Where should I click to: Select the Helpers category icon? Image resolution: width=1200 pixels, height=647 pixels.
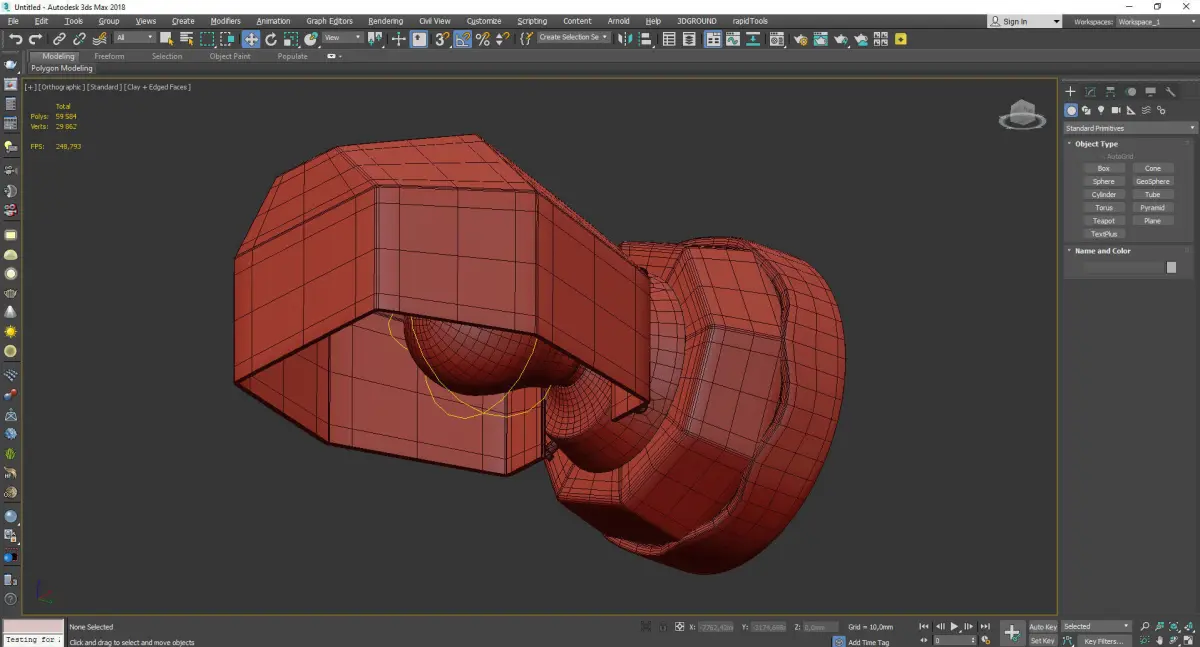pos(1131,110)
